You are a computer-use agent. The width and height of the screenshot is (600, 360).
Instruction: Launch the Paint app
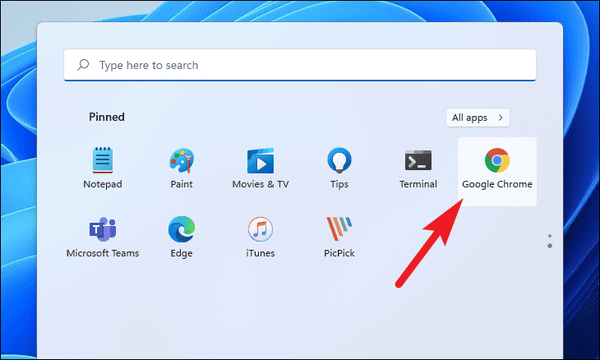point(181,168)
